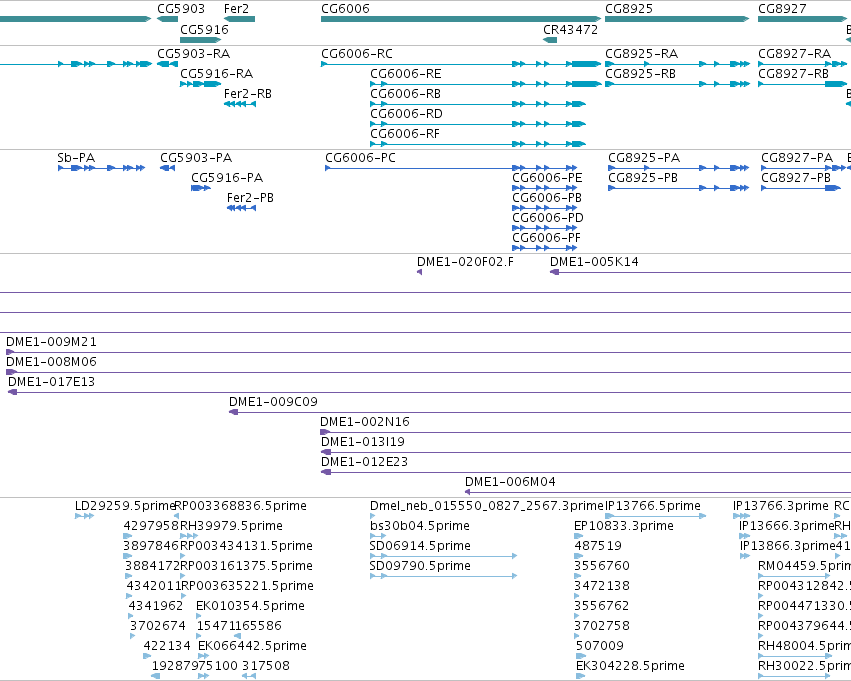The image size is (851, 681).
Task: Select the CG8925 gene label
Action: coord(629,9)
